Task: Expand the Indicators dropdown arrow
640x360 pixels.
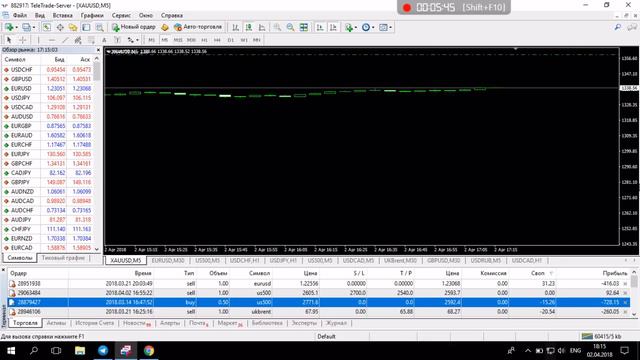Action: click(356, 27)
